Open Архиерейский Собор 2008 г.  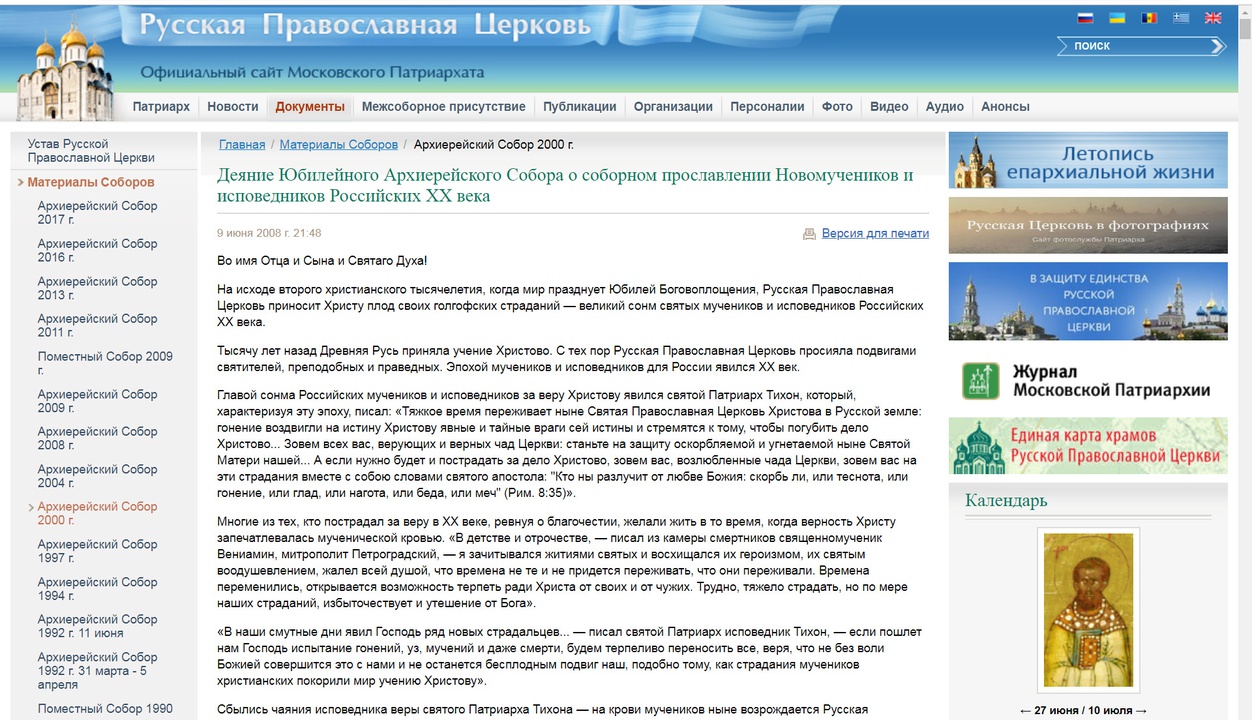point(97,438)
